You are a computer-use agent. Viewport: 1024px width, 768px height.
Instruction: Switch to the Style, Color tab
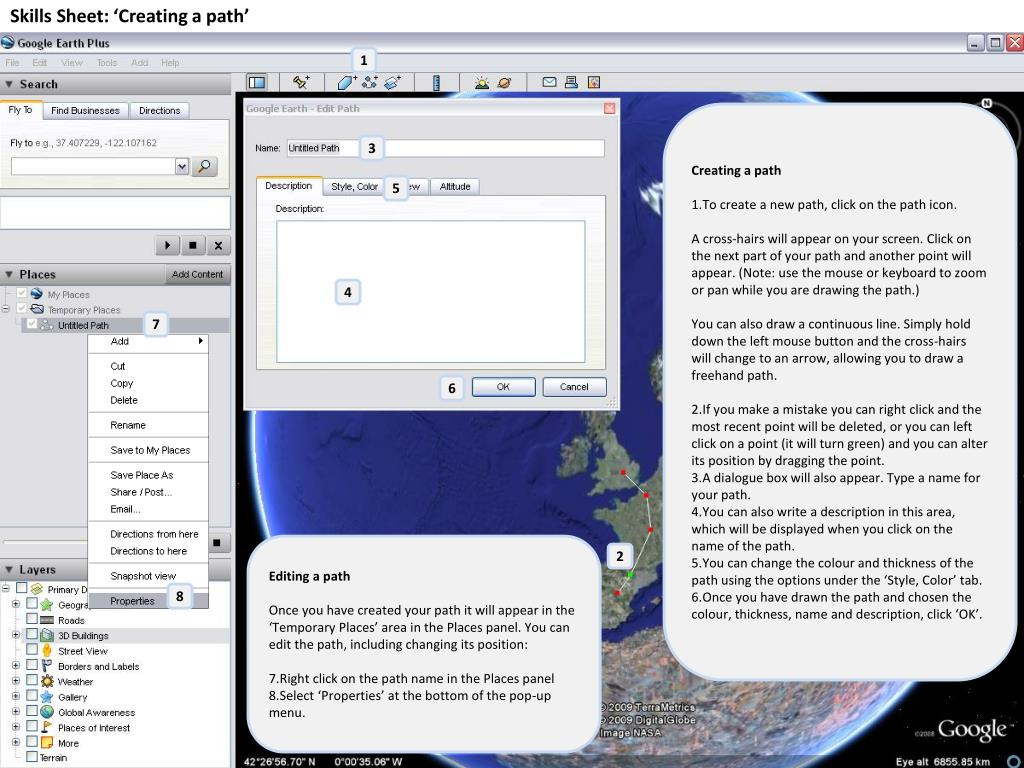click(355, 187)
